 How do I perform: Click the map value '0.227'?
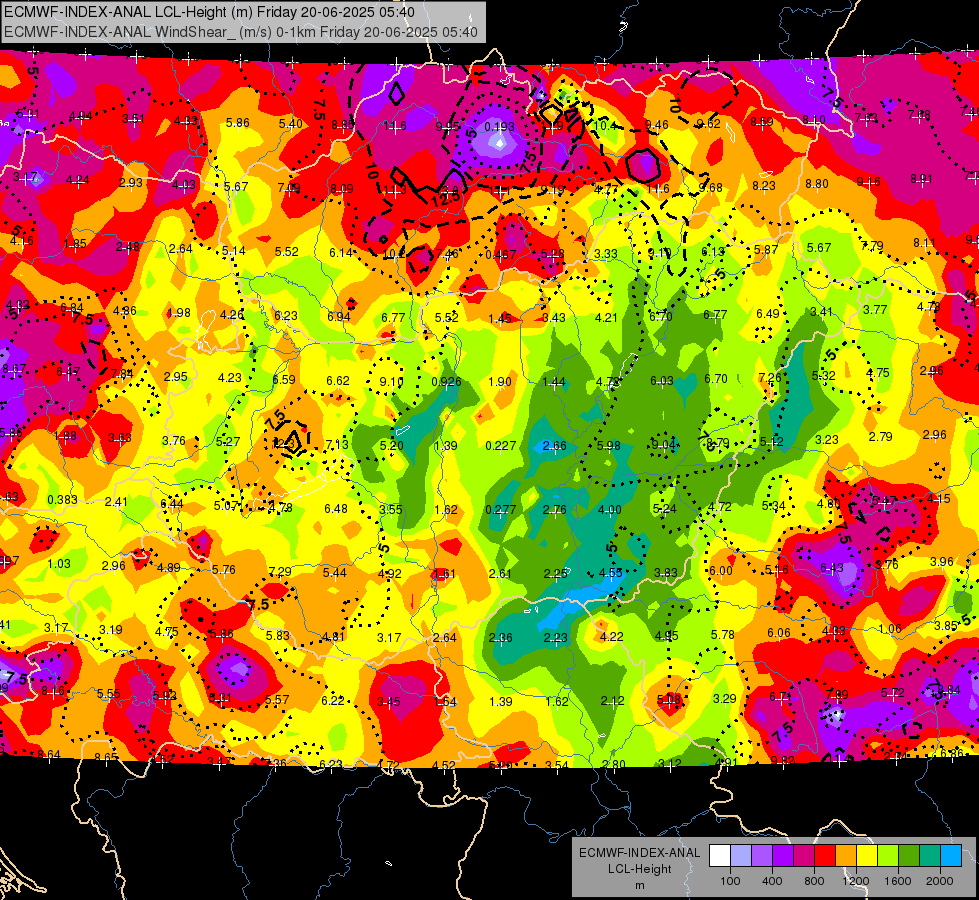pos(501,445)
